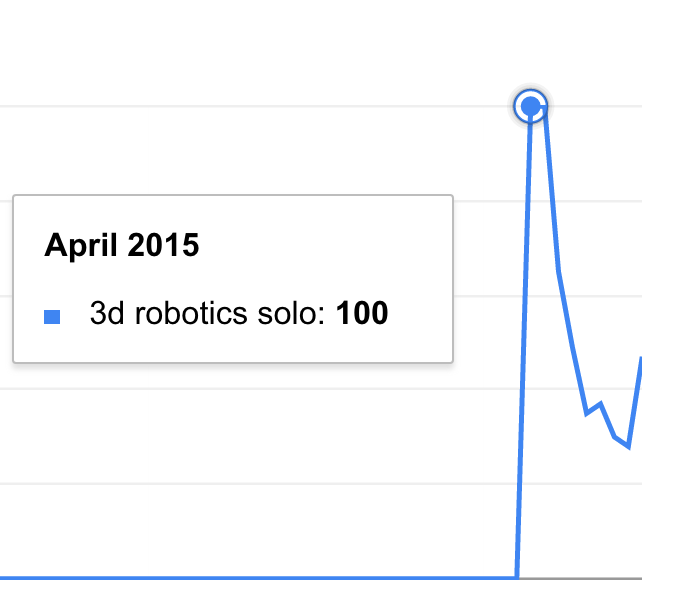Click the steep rising line before the peak
Screen dimensions: 674x590
(x=524, y=344)
